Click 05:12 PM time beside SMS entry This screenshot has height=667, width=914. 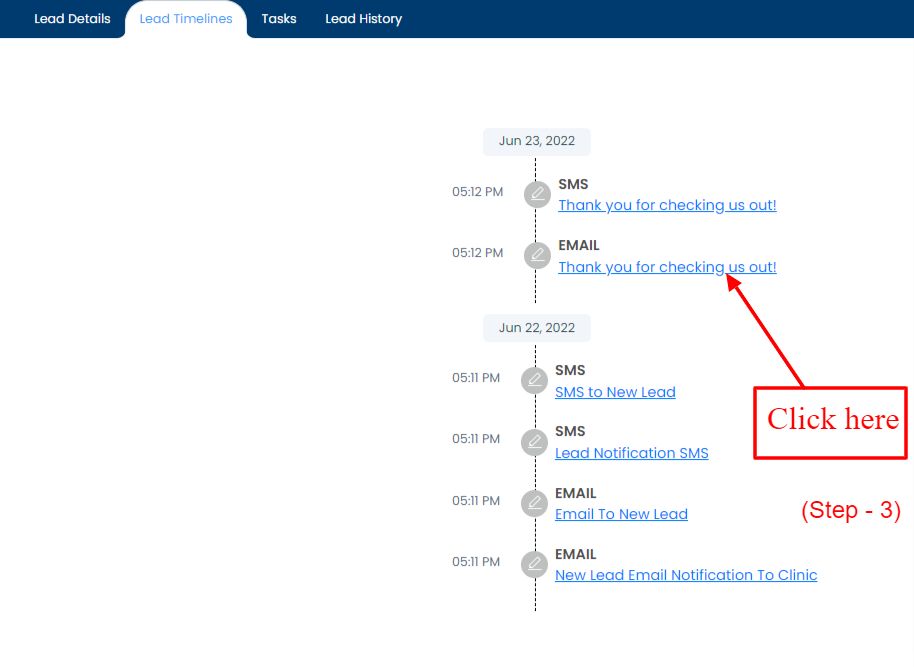(477, 192)
